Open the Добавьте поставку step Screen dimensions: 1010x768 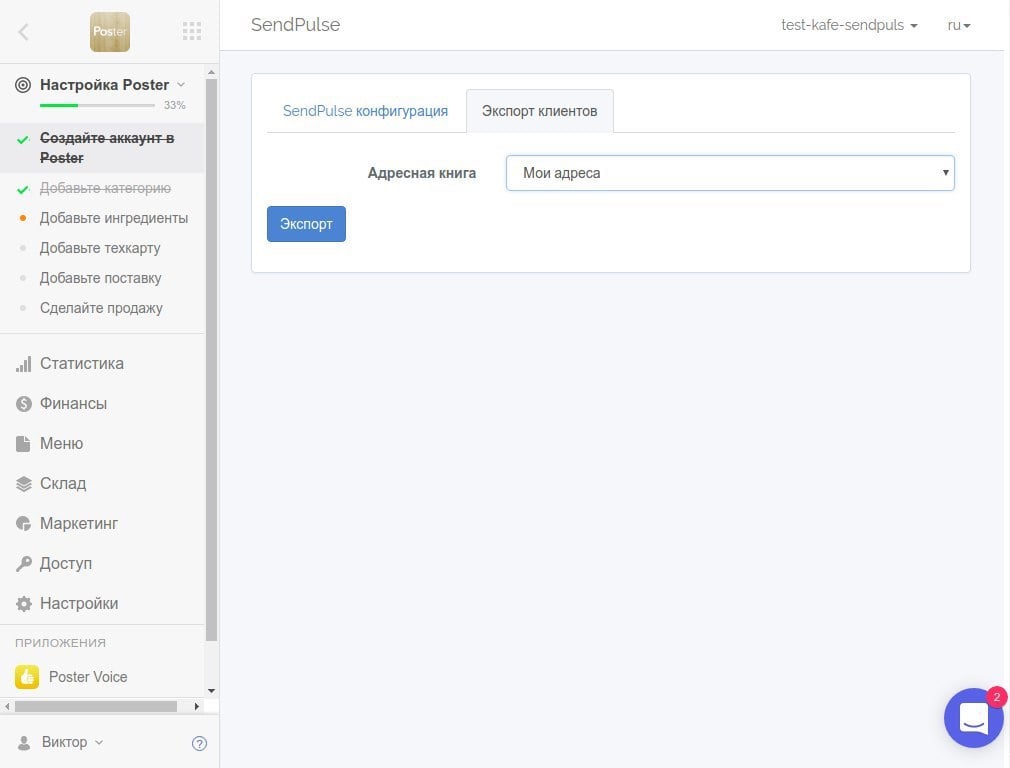tap(100, 278)
